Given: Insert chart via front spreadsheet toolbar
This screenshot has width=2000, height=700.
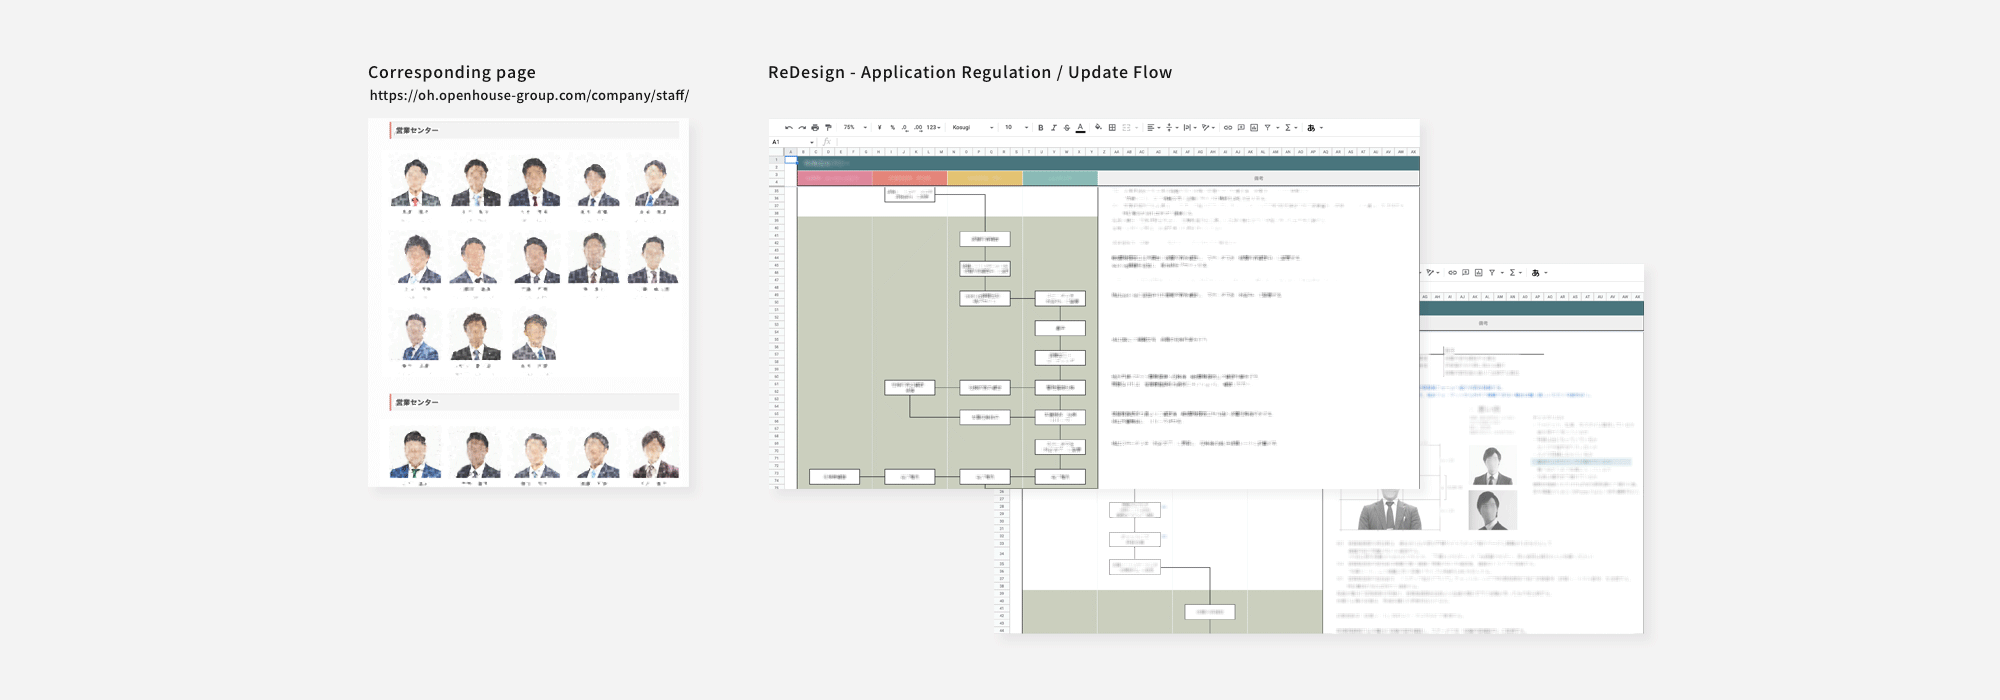Looking at the screenshot, I should coord(1254,128).
